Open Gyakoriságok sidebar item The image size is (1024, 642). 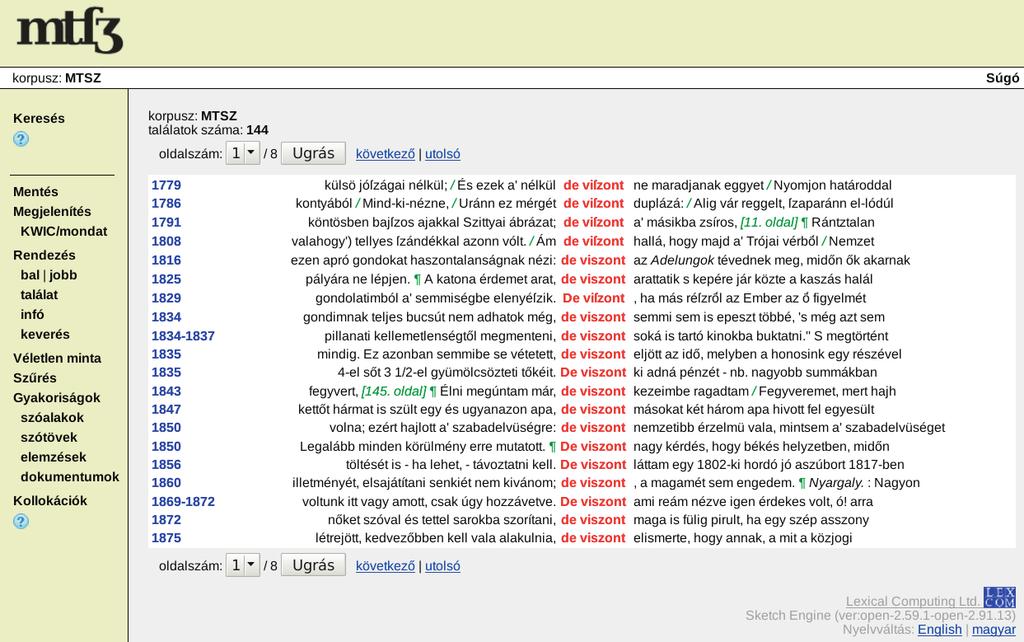pos(57,398)
